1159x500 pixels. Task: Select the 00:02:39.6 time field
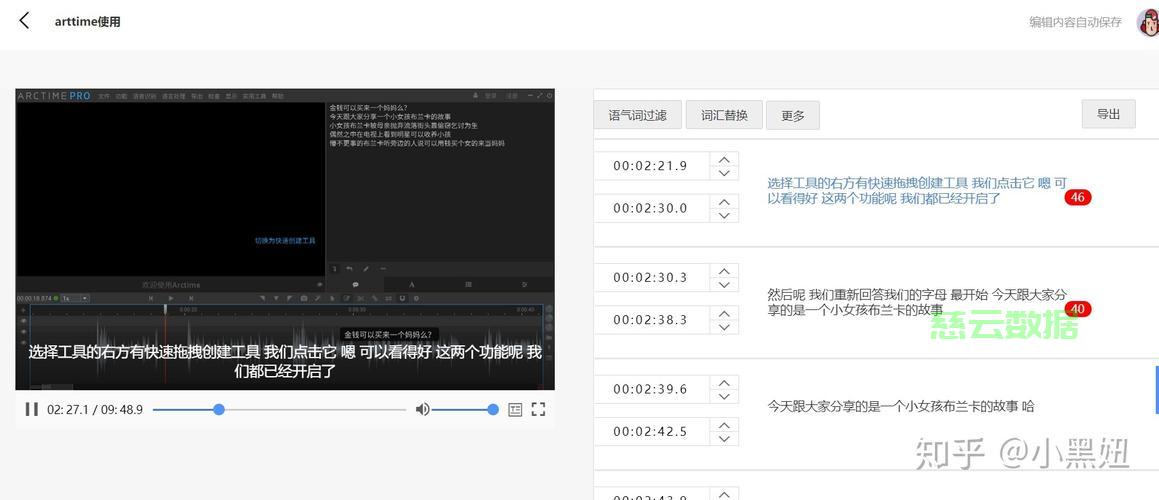coord(650,389)
